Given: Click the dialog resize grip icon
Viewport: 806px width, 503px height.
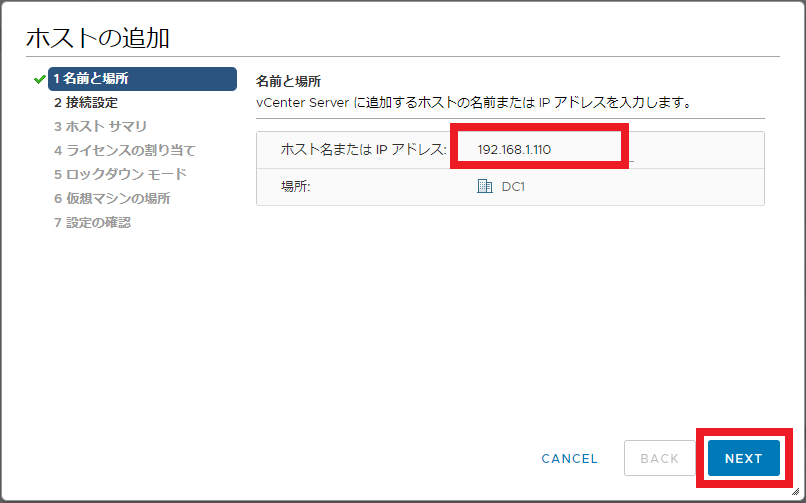Looking at the screenshot, I should coord(795,492).
